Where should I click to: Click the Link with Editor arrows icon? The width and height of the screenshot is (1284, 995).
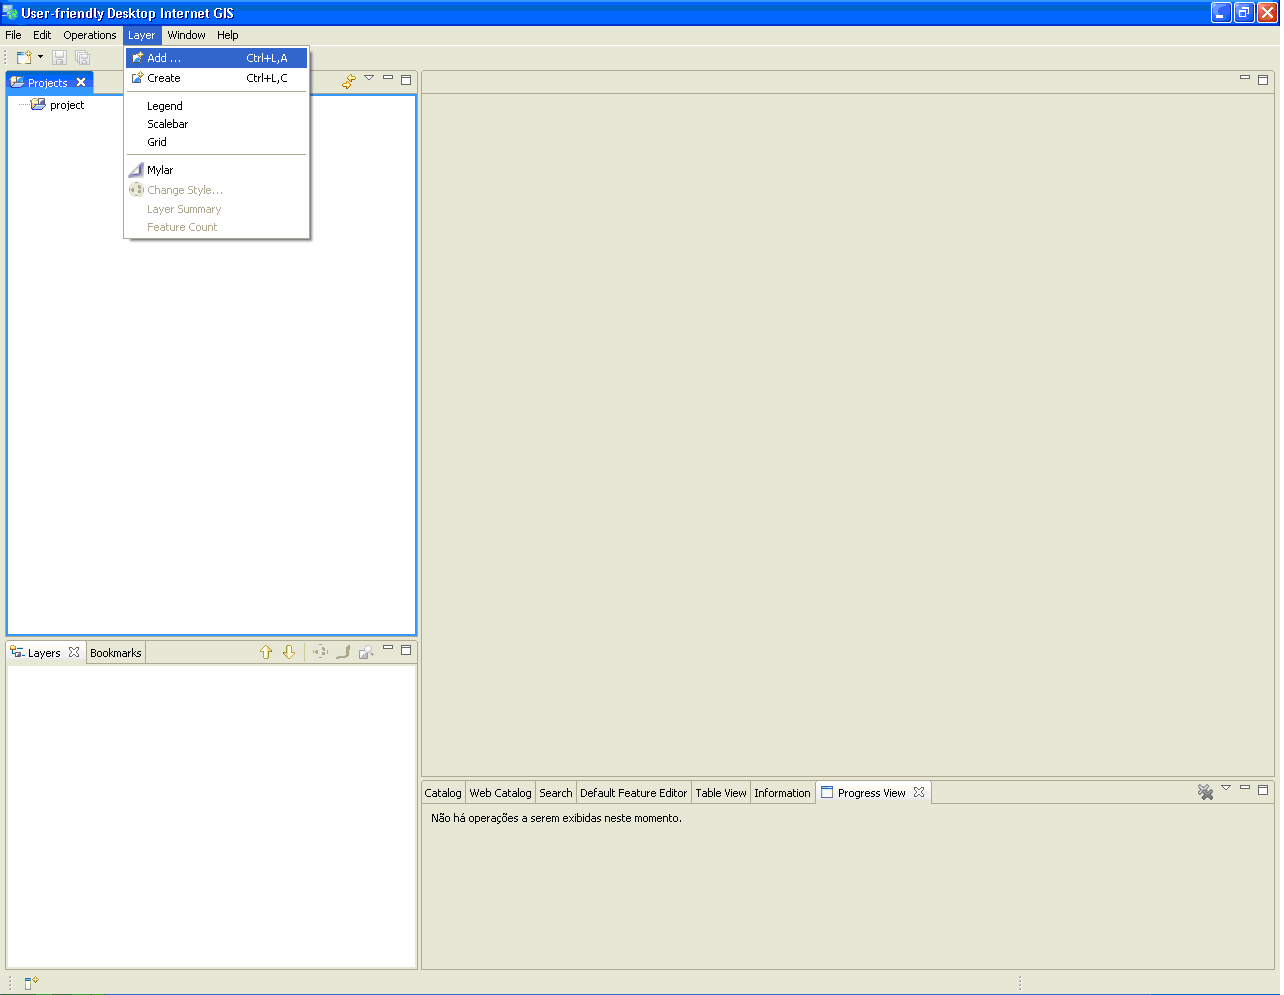(349, 81)
